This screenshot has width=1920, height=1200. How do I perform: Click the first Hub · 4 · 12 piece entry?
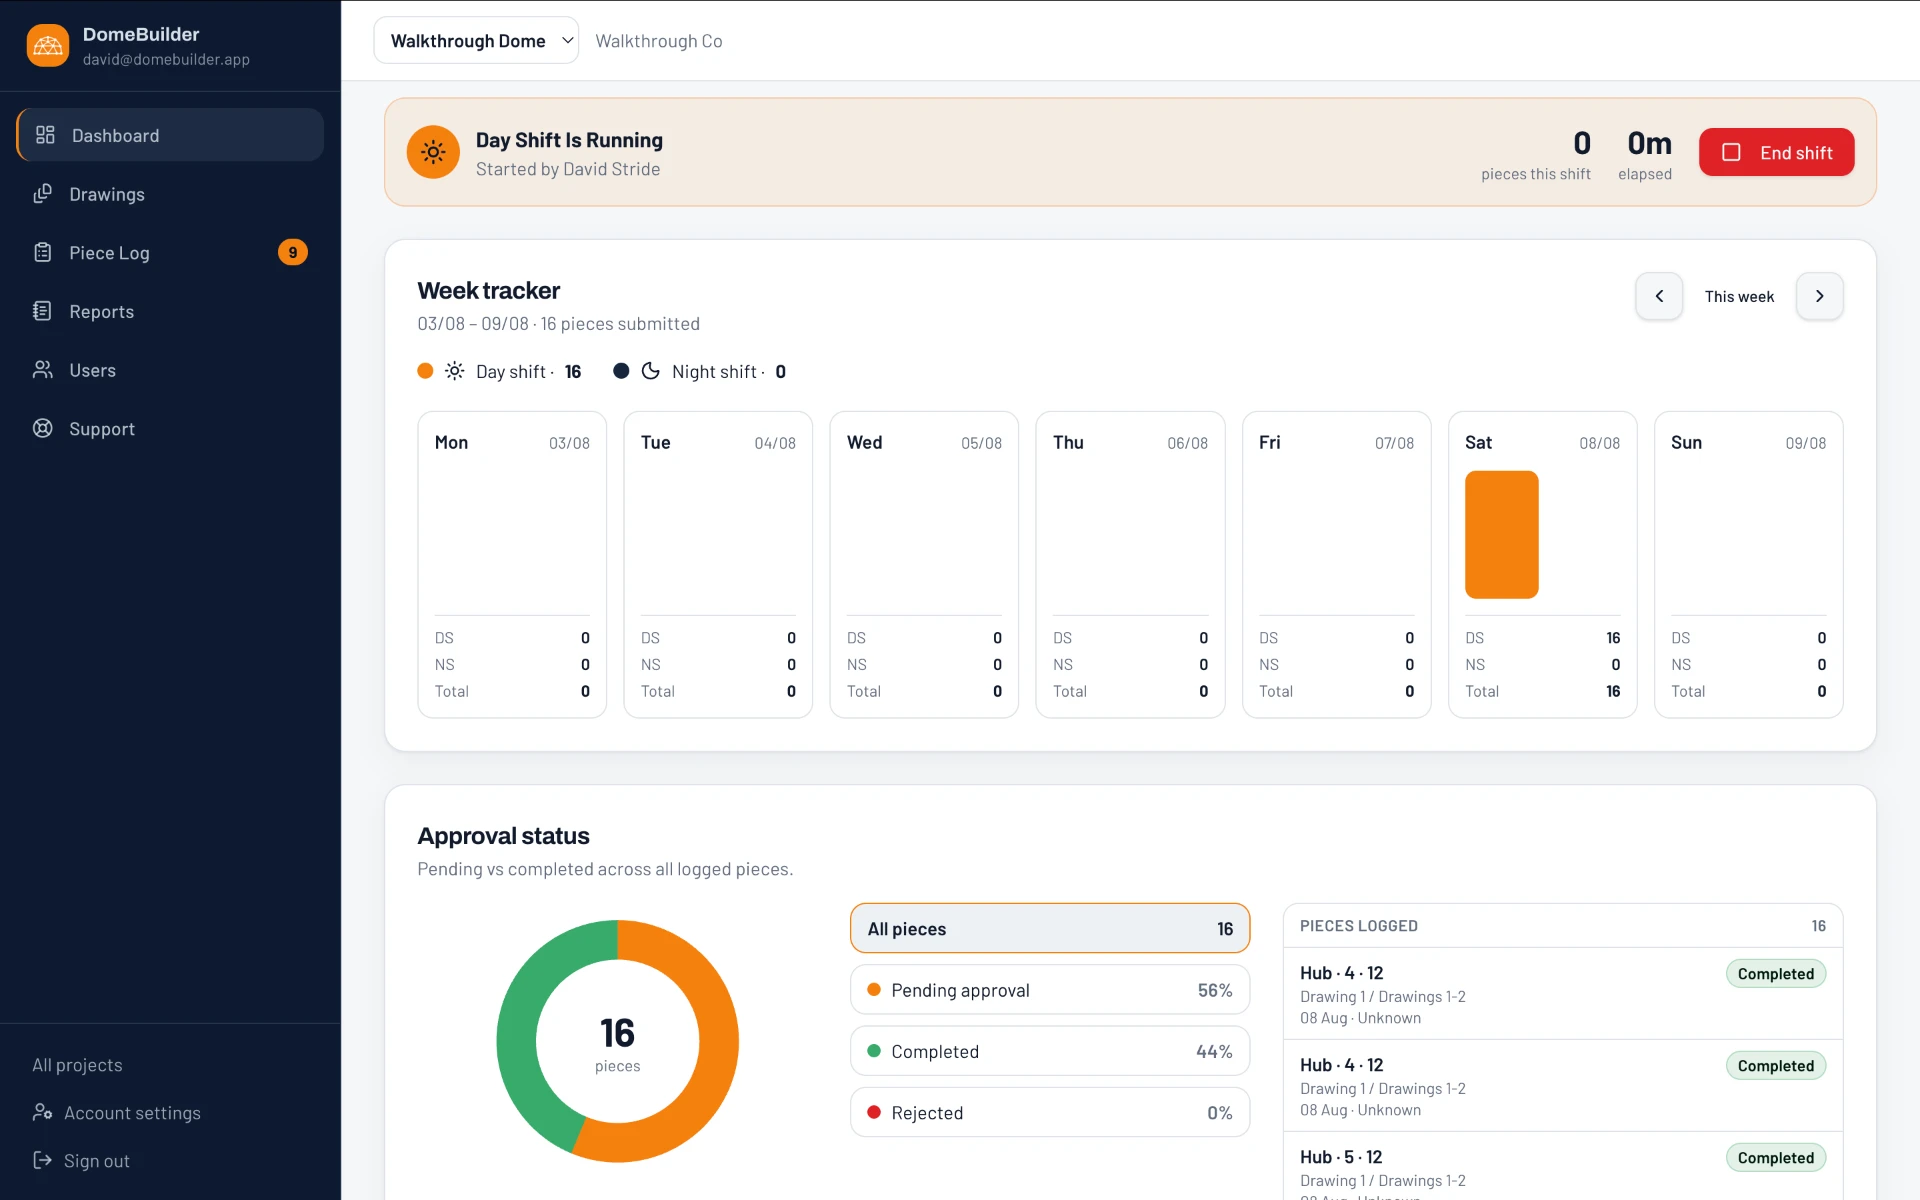(1562, 994)
